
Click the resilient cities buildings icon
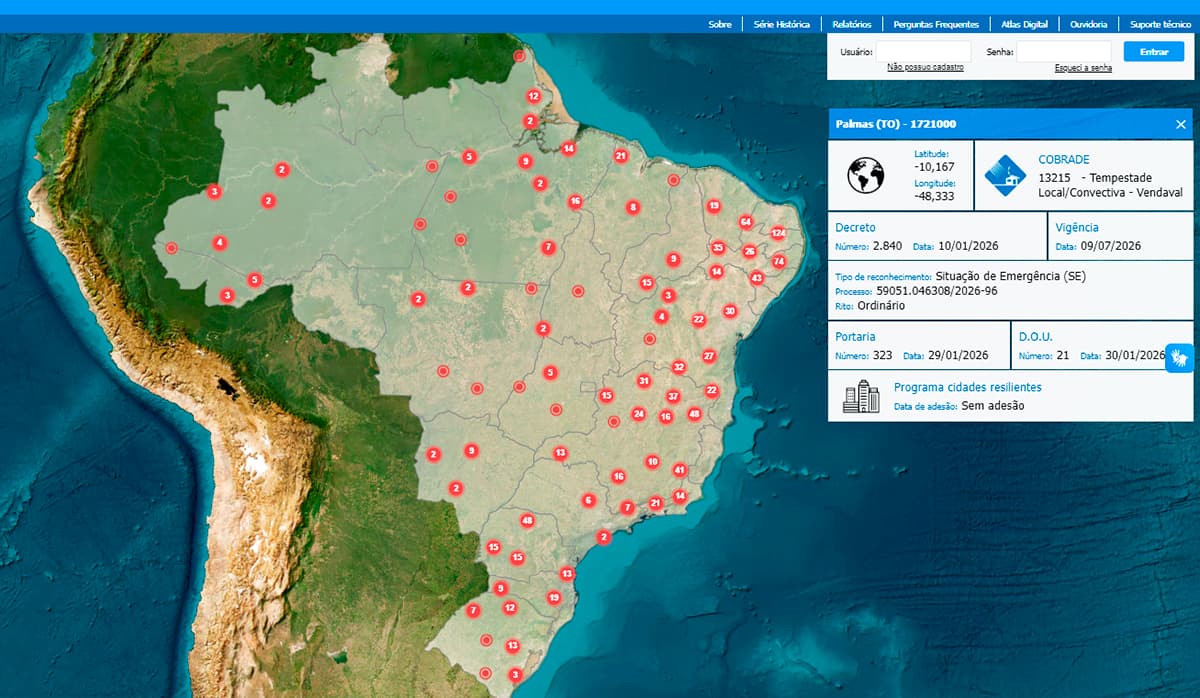[861, 396]
